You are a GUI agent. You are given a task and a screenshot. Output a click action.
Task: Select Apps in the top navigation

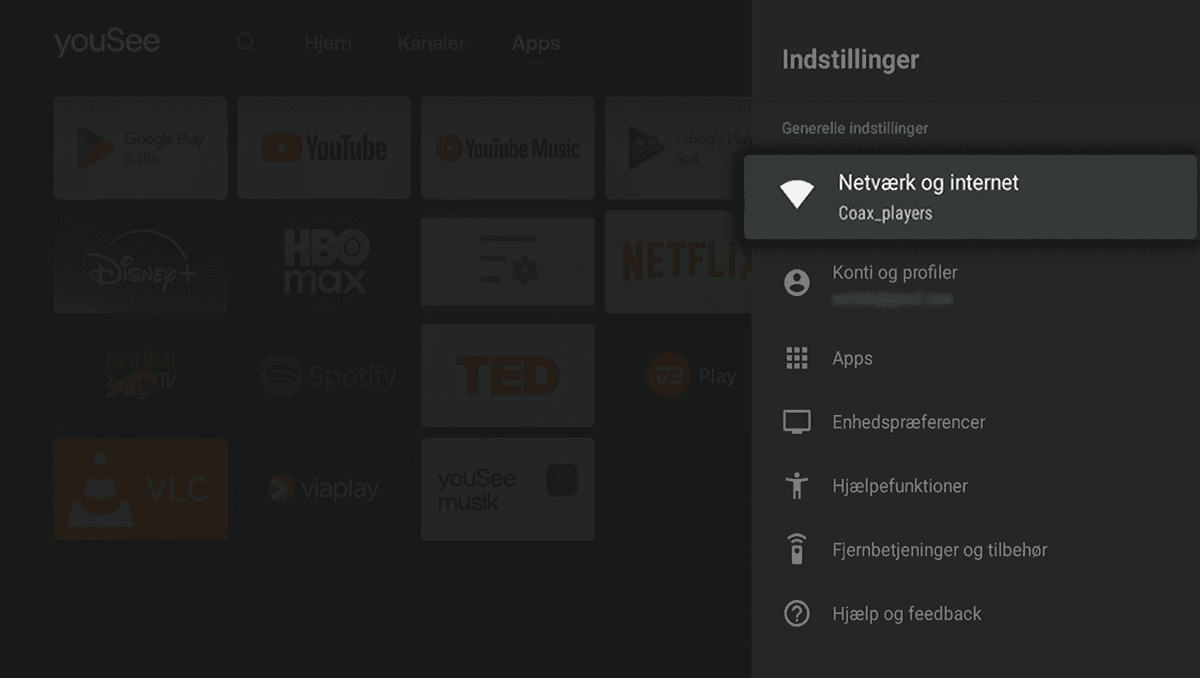pyautogui.click(x=535, y=43)
